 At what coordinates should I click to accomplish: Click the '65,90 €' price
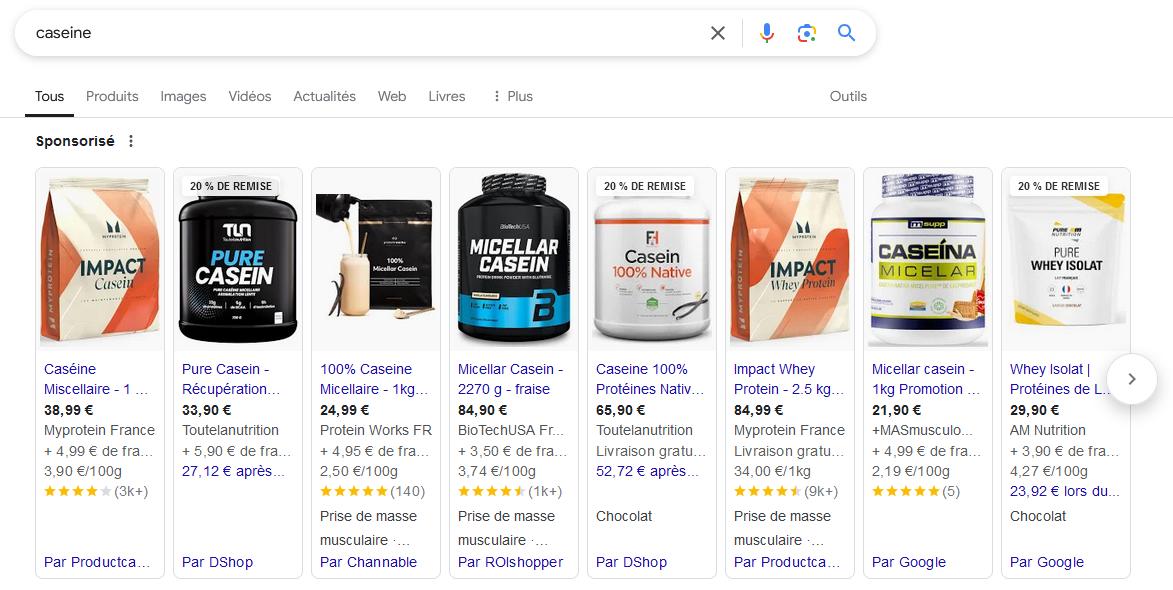point(621,410)
